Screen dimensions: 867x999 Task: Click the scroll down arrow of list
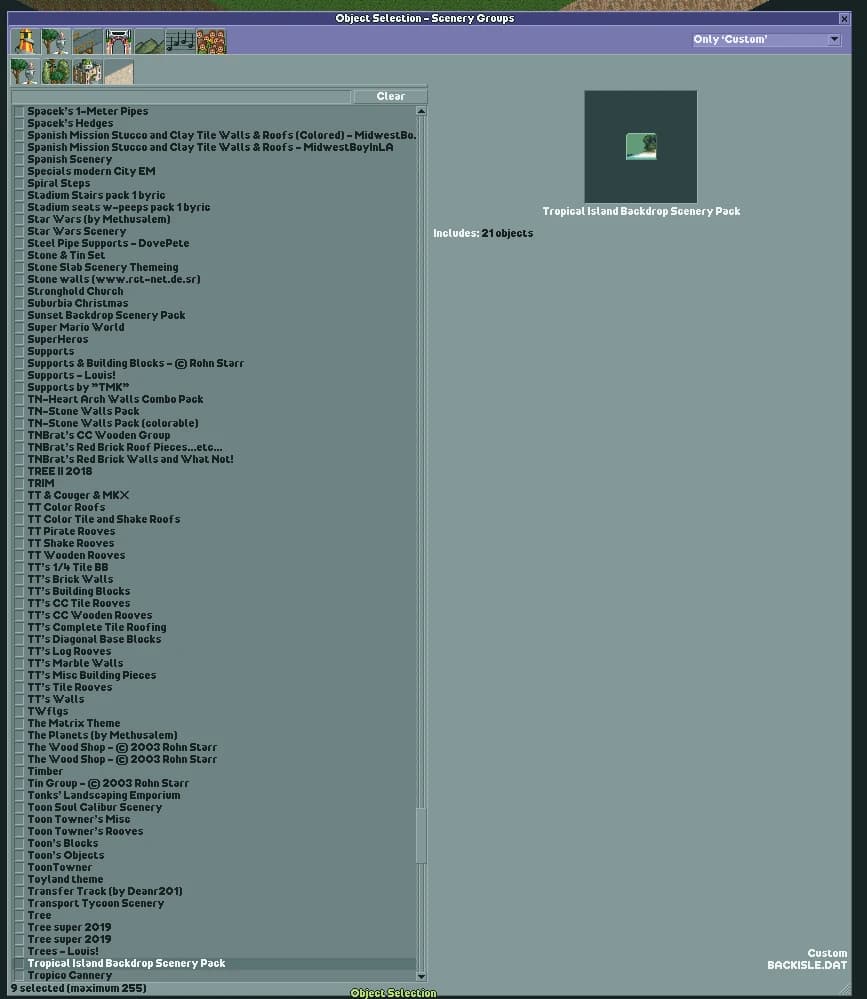point(421,976)
